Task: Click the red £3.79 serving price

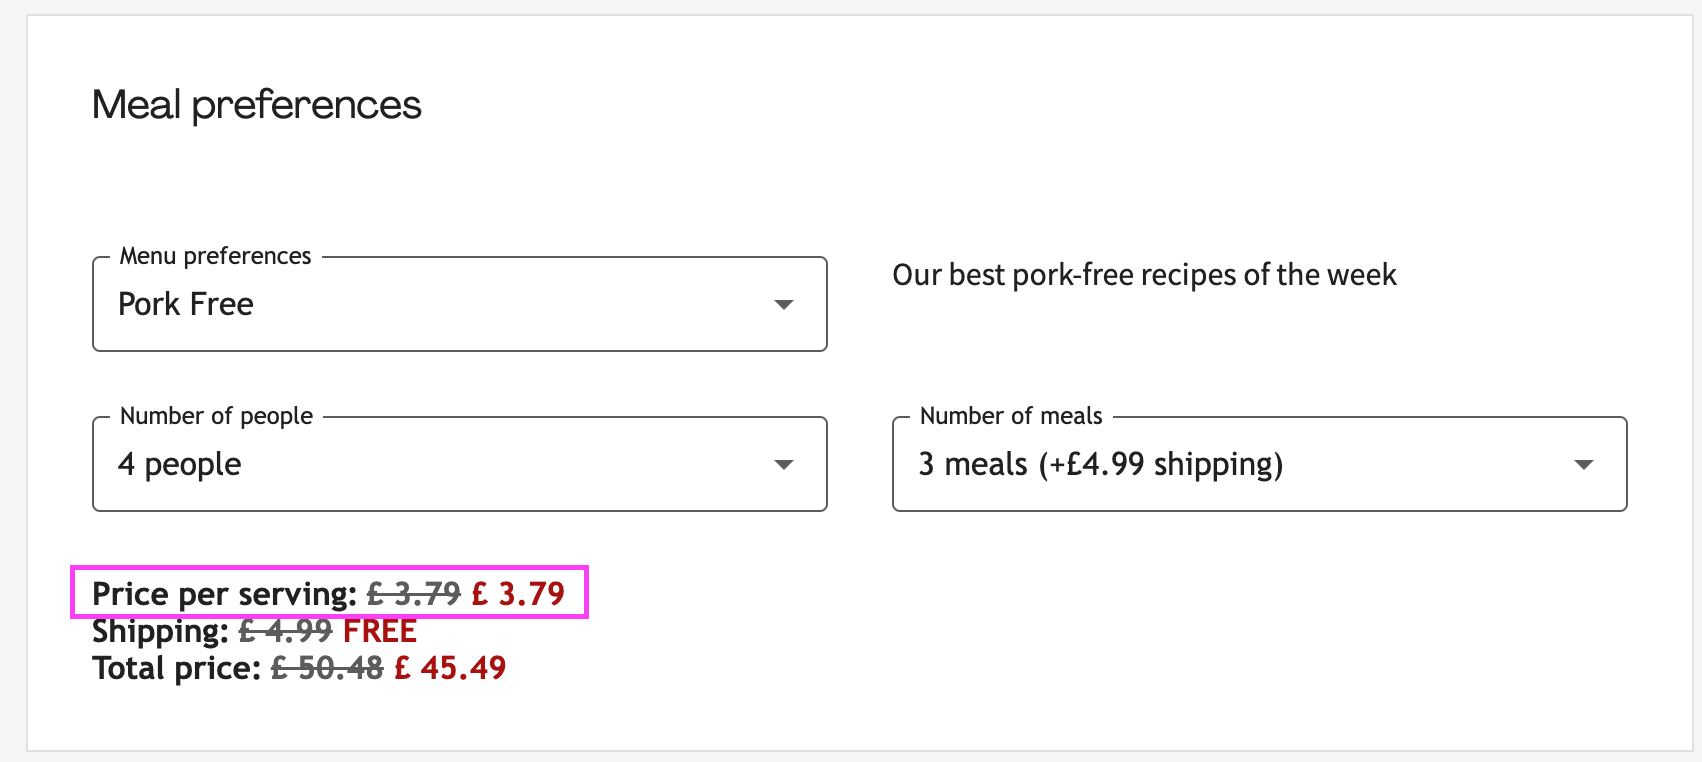Action: [518, 594]
